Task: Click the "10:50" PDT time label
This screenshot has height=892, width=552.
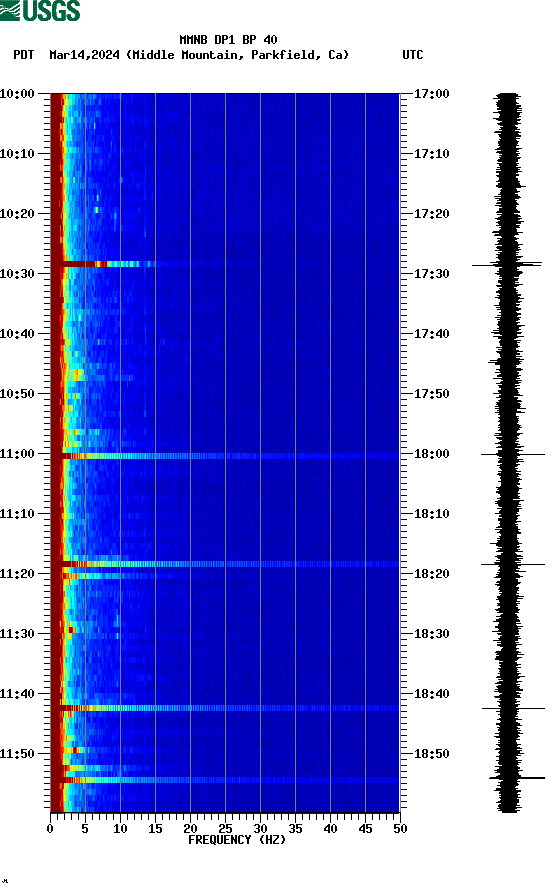Action: 17,394
